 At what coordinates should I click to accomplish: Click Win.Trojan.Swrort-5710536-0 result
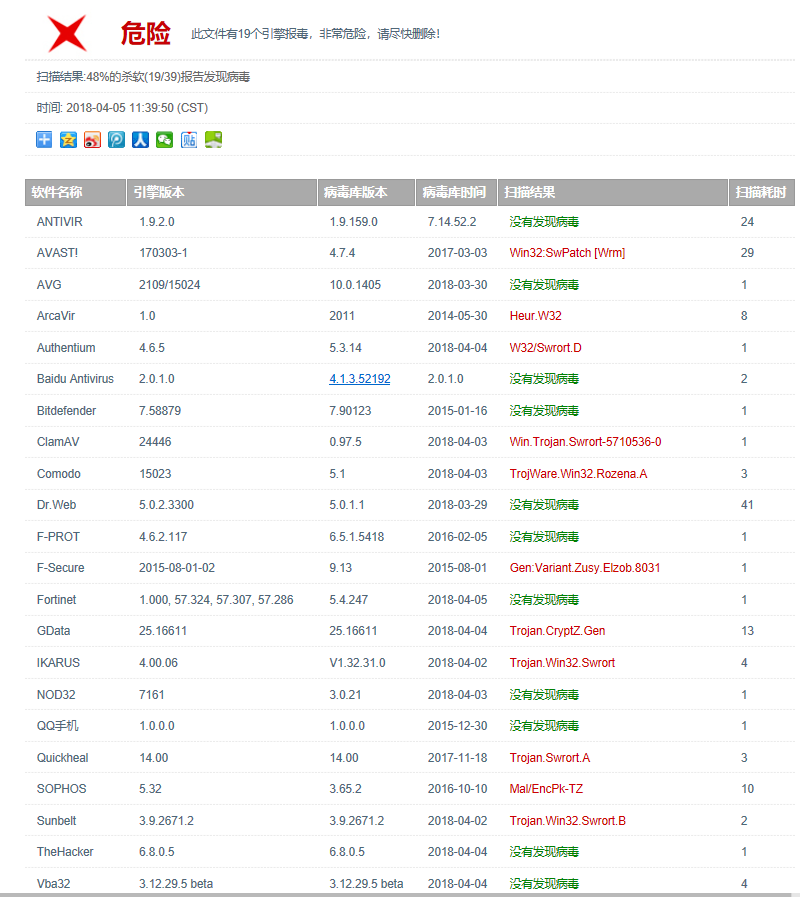coord(585,442)
